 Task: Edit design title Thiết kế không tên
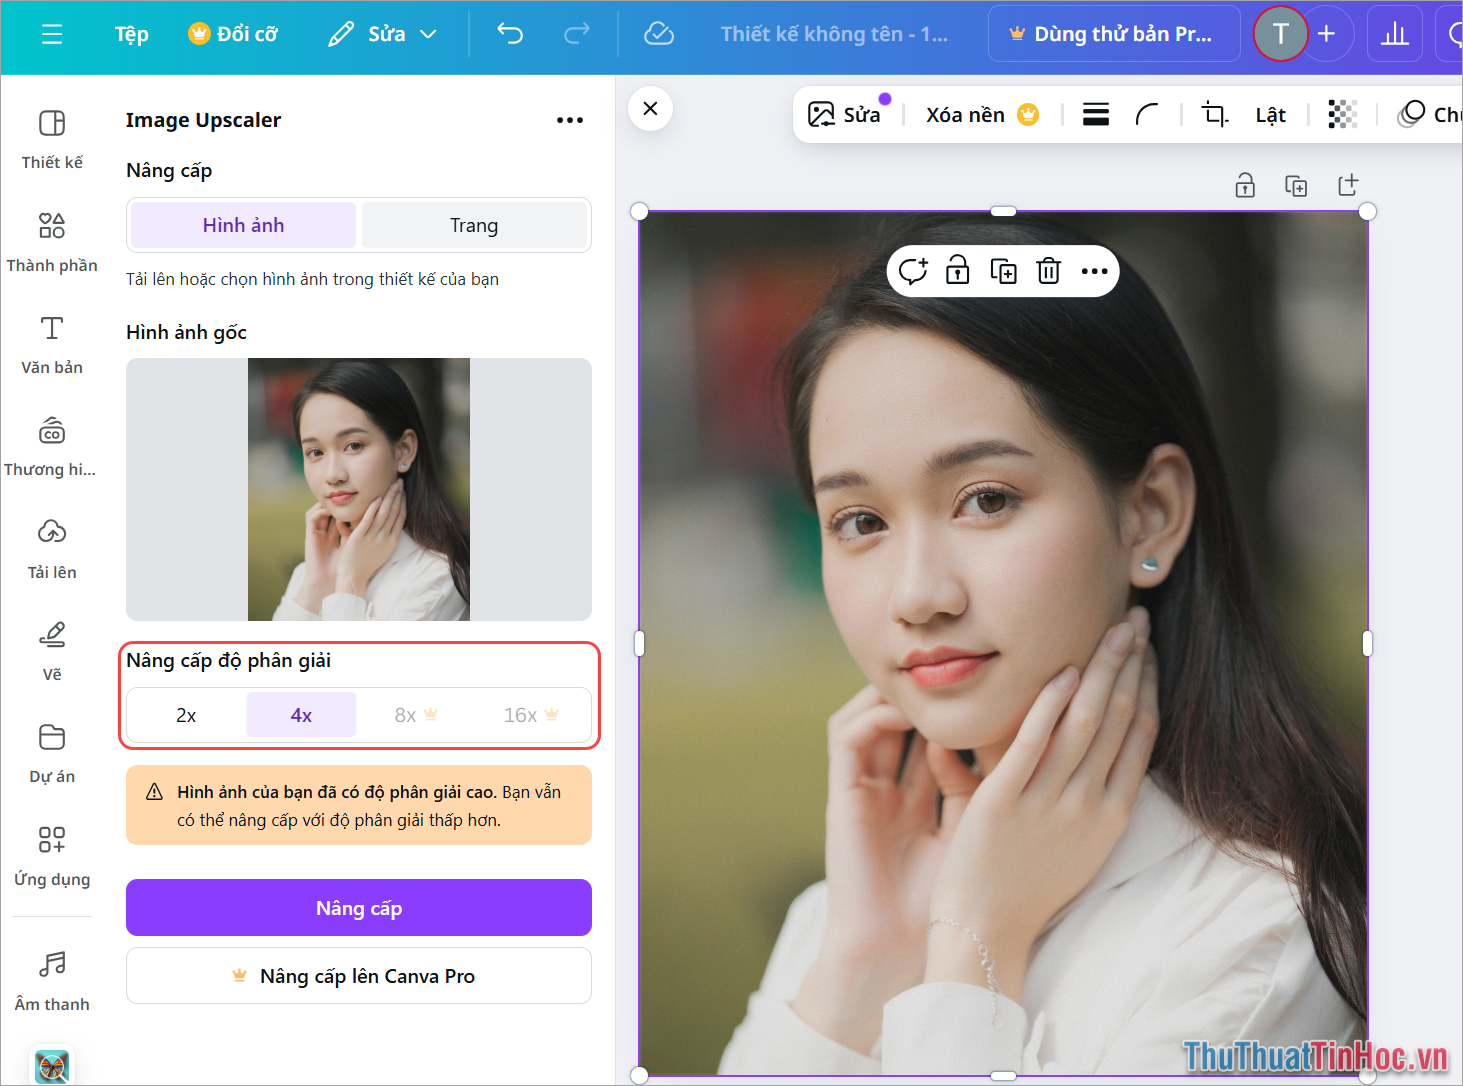[834, 34]
